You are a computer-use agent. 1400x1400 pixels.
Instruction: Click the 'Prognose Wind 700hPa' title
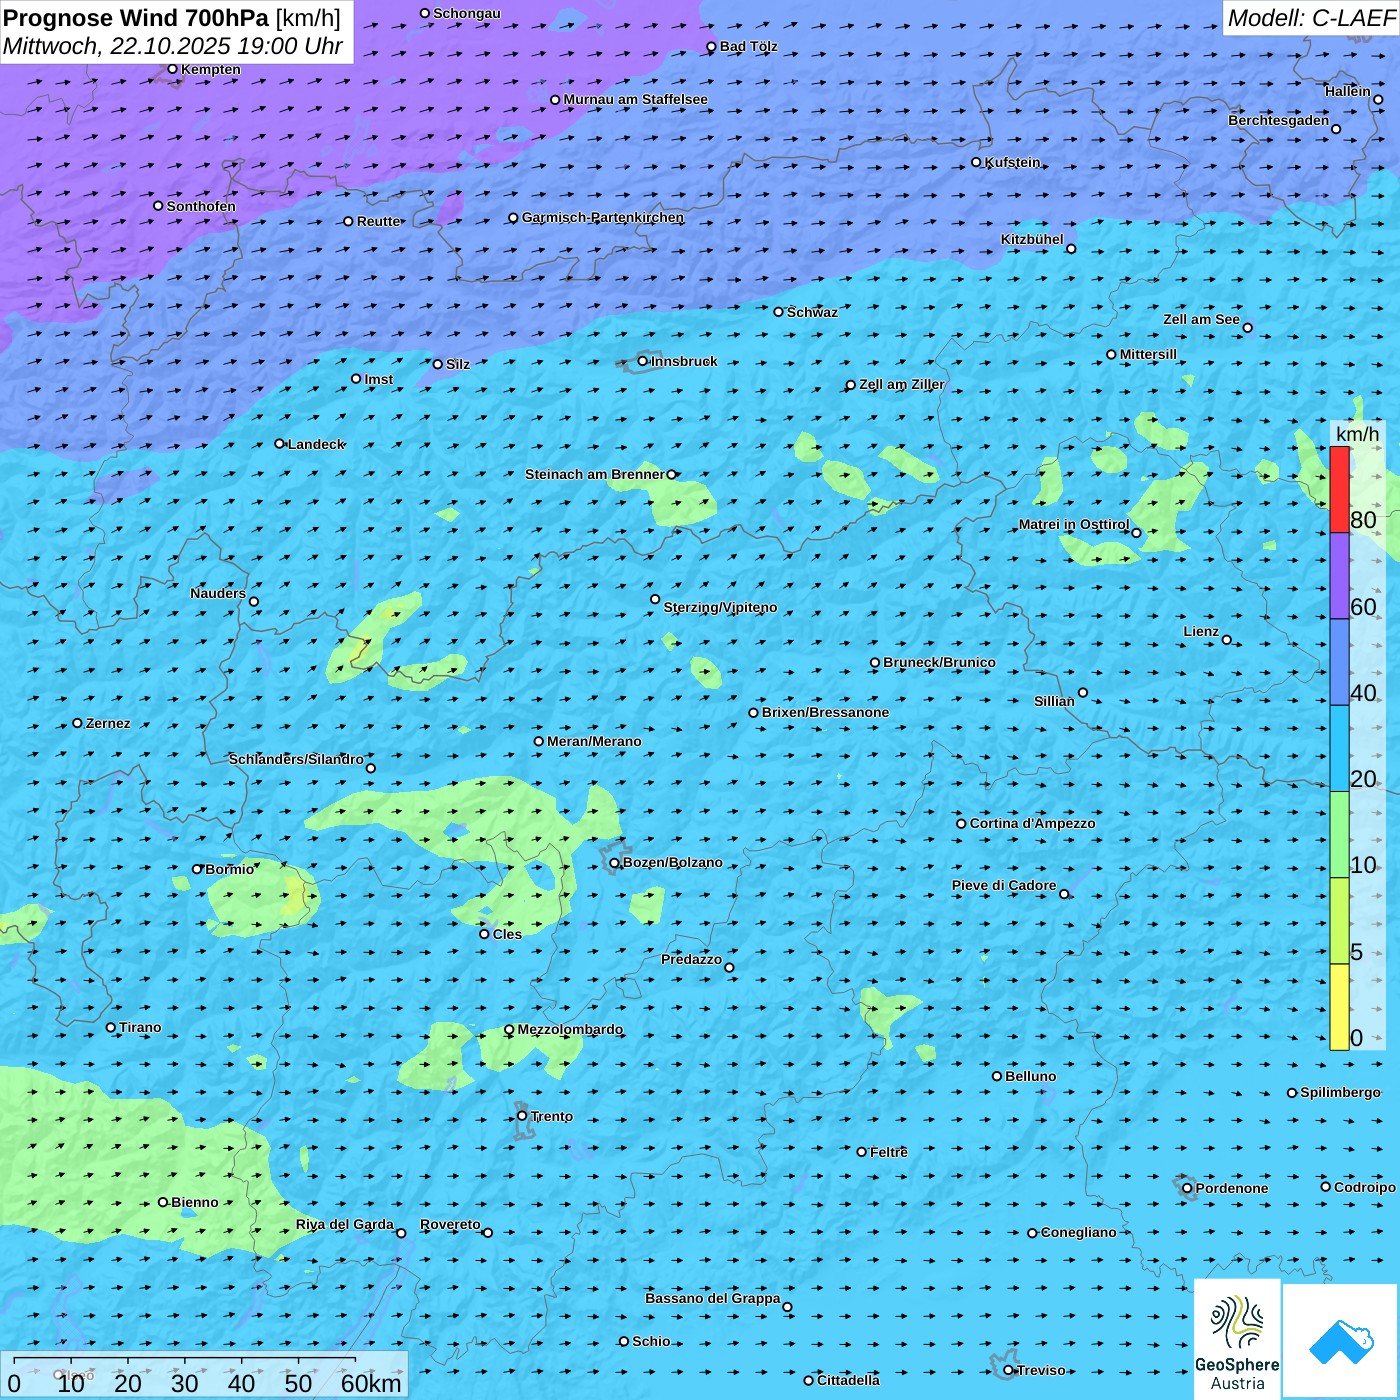136,18
